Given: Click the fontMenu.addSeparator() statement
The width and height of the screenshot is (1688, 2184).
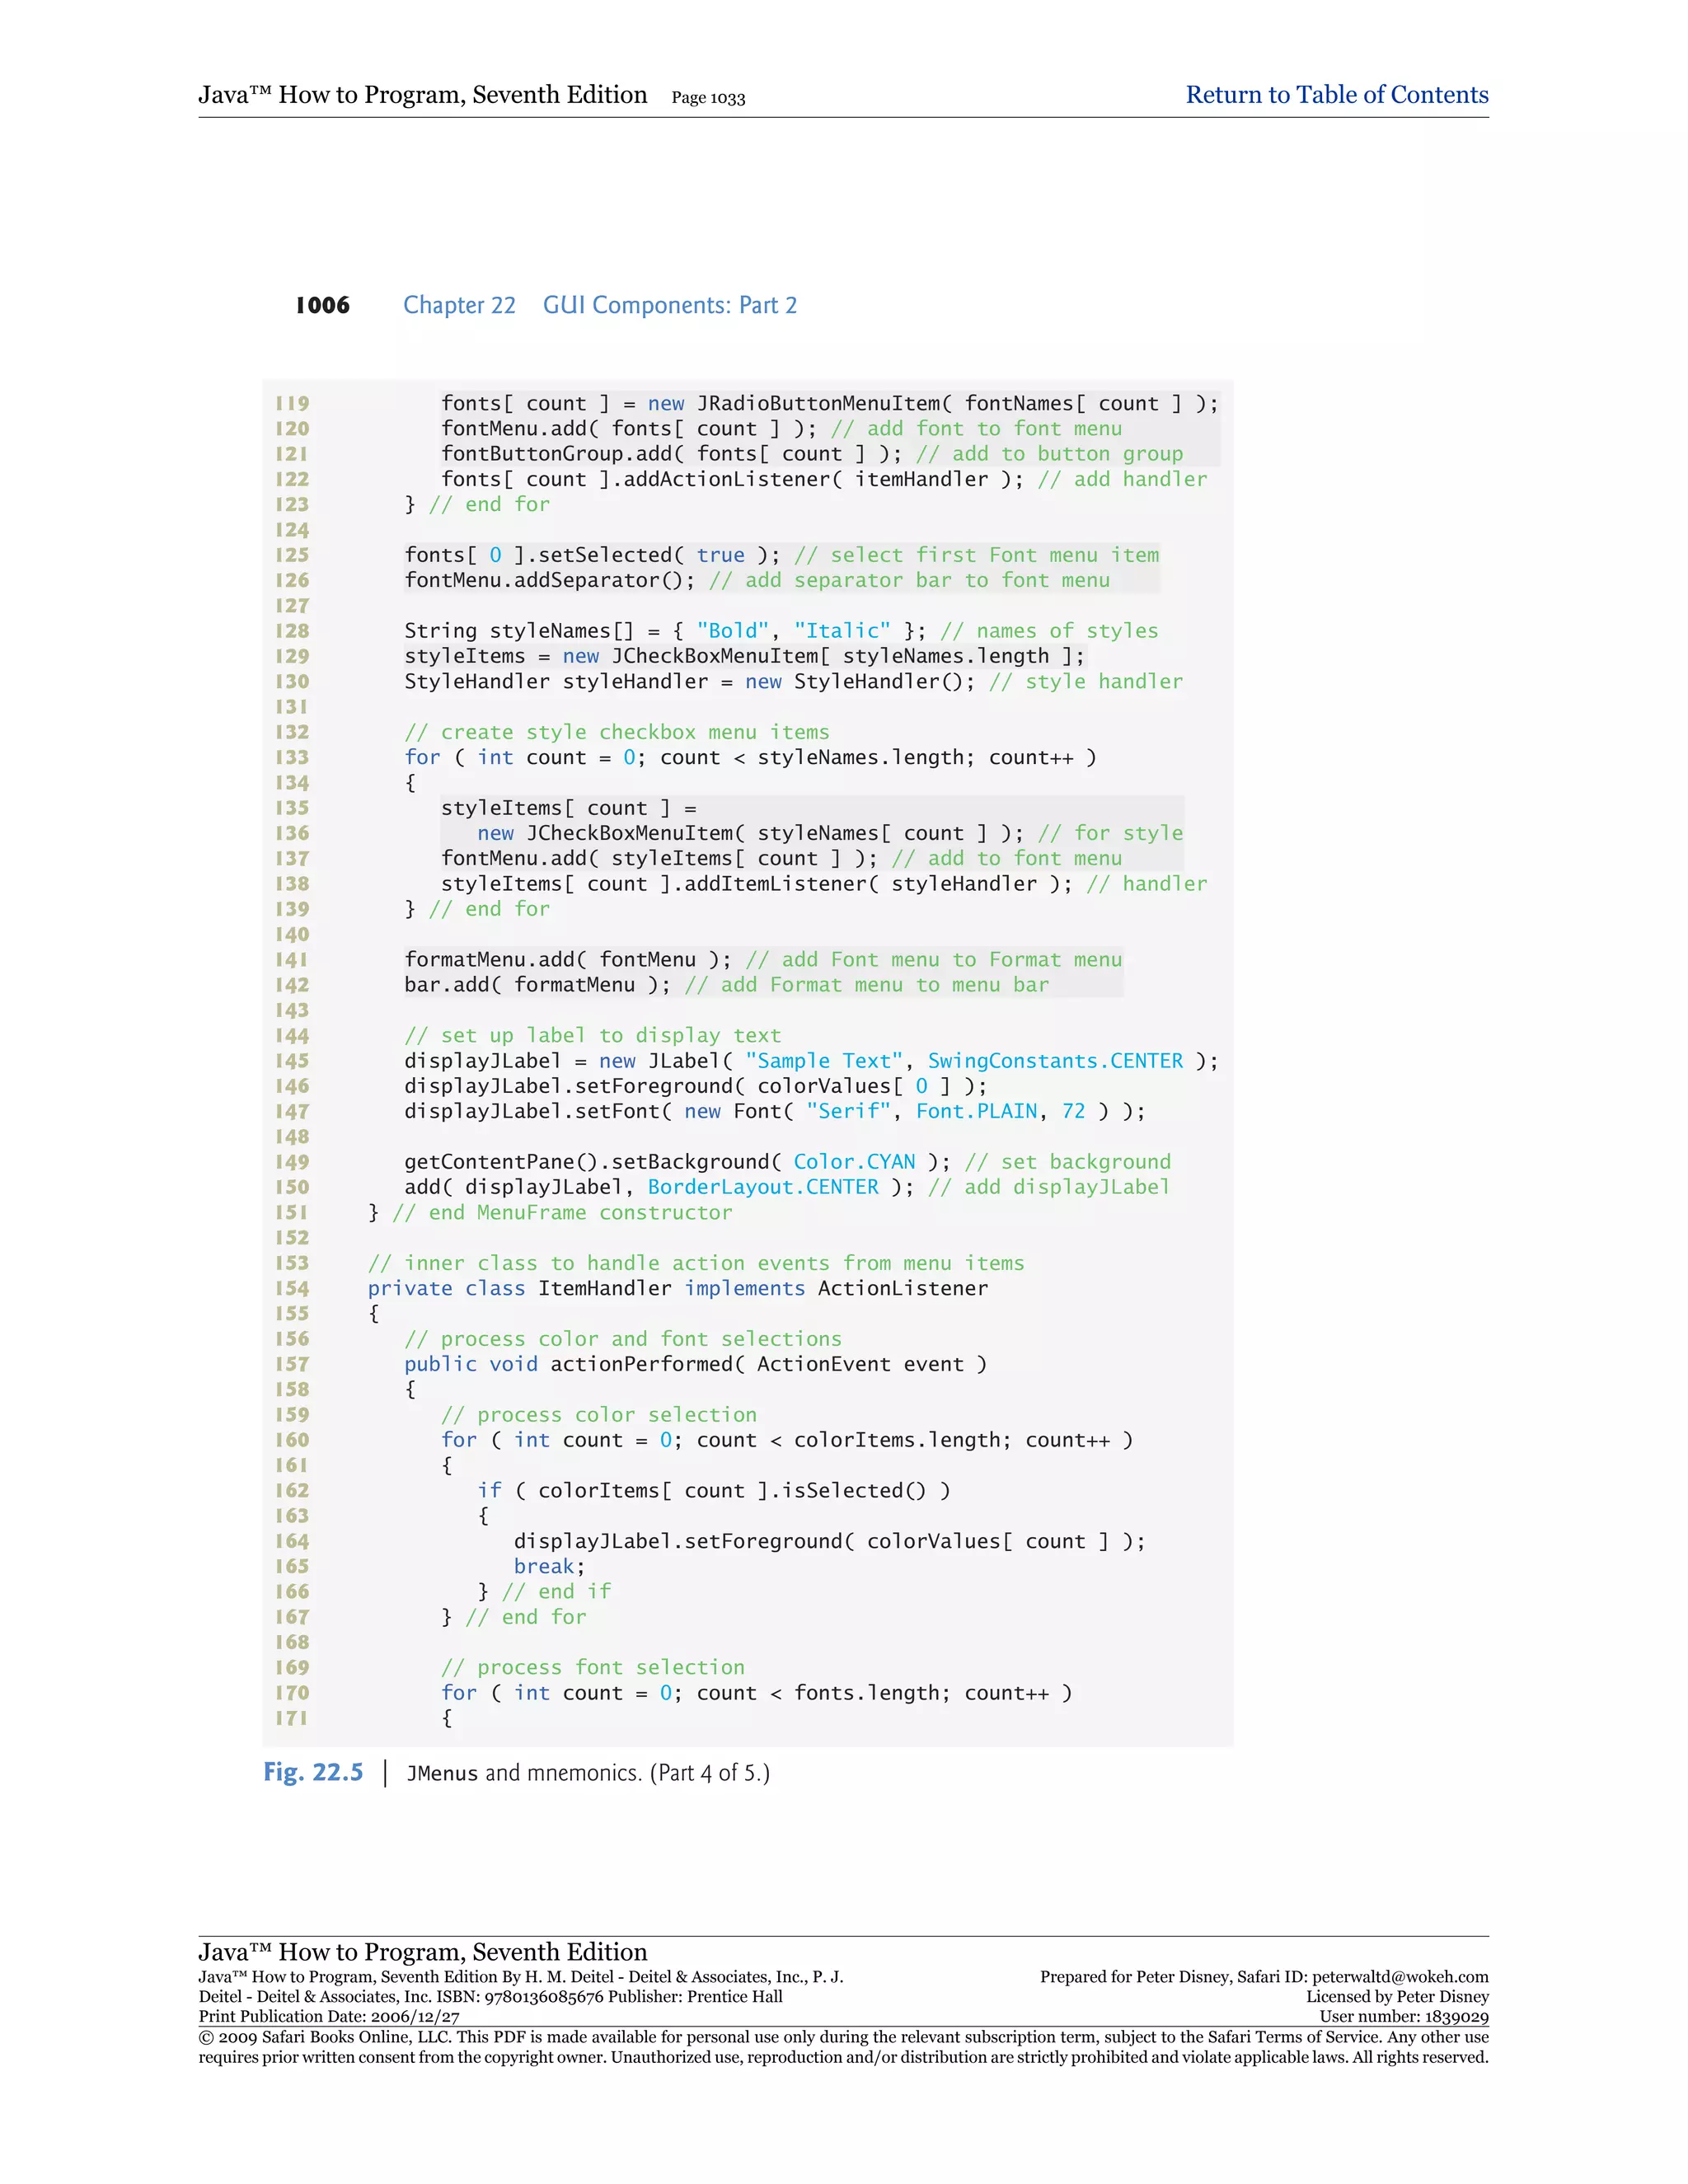Looking at the screenshot, I should point(548,580).
